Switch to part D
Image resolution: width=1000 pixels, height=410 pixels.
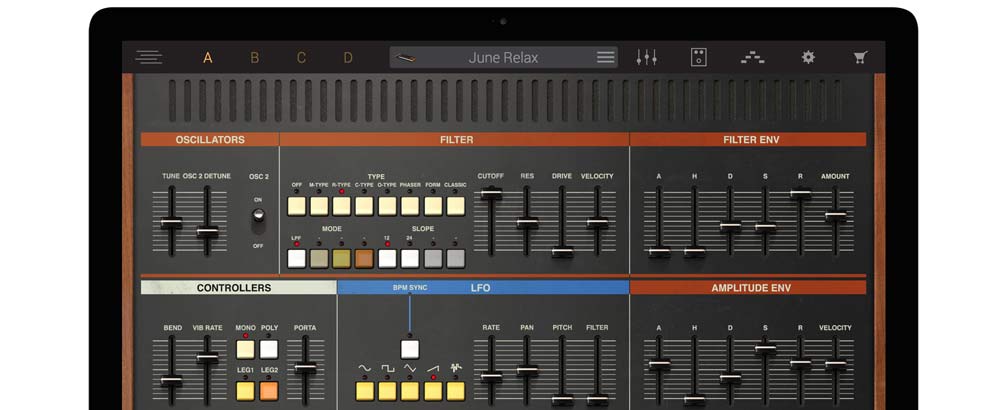(348, 58)
